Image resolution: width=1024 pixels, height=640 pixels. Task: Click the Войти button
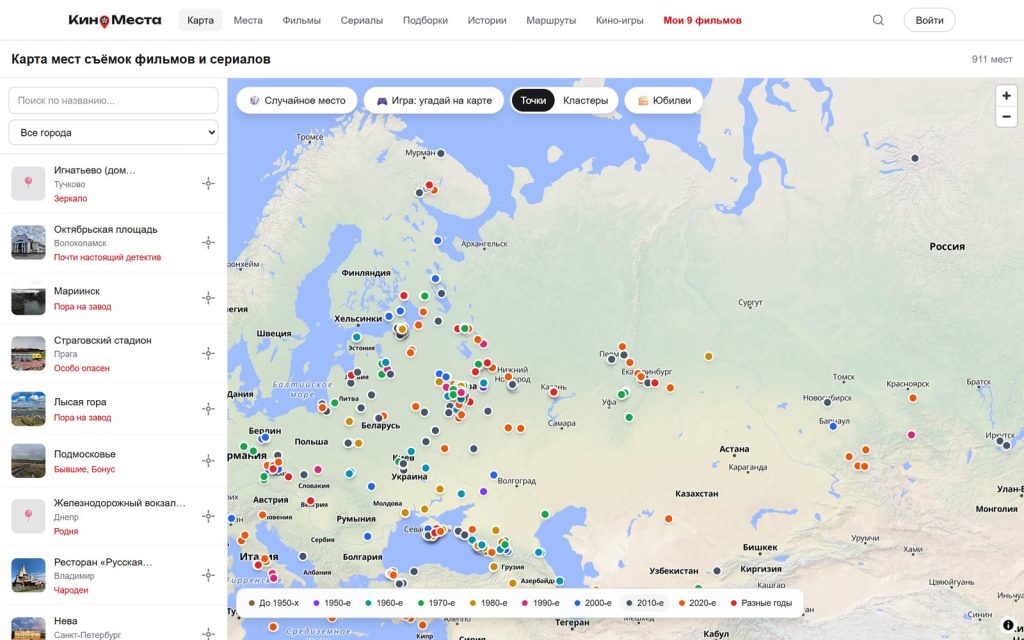coord(929,20)
